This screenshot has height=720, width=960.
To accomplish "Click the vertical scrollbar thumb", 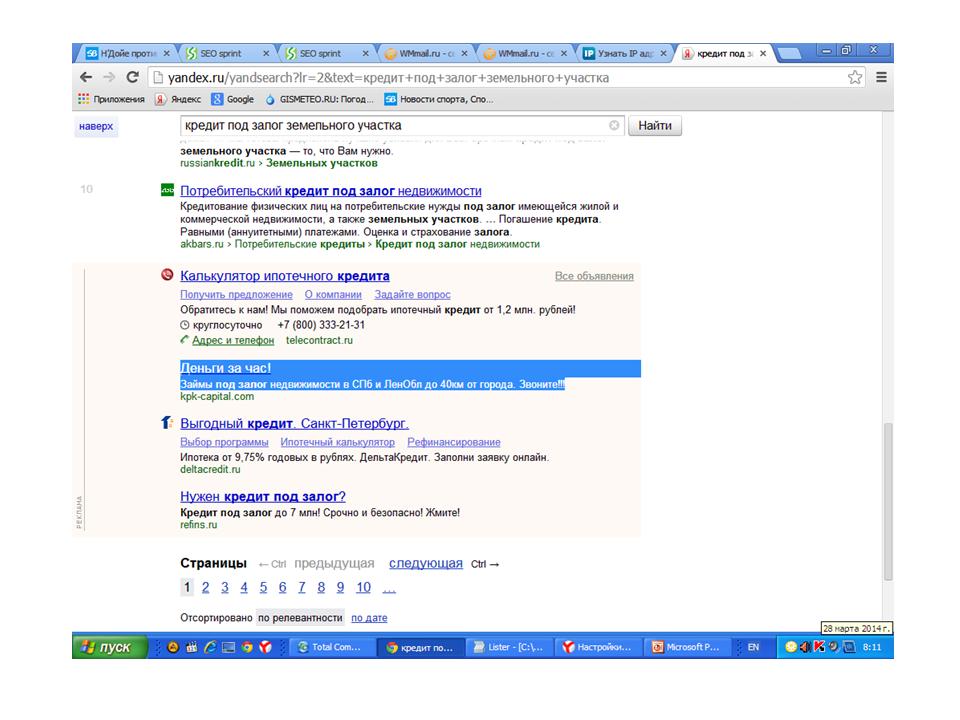I will (888, 501).
